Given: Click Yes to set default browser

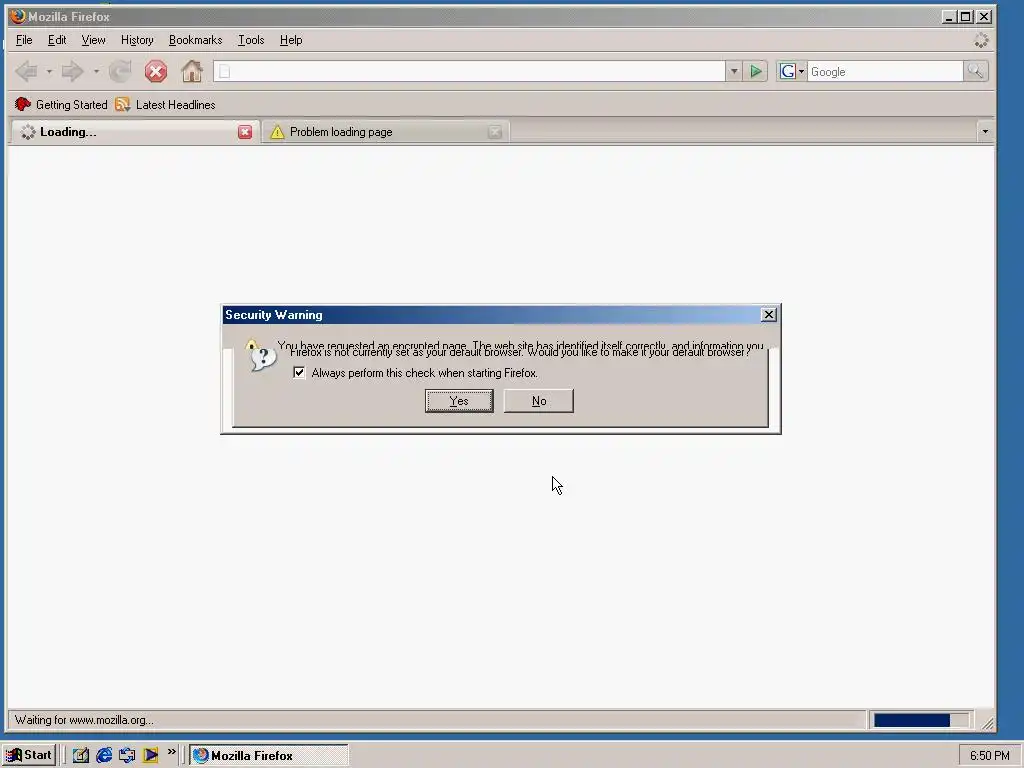Looking at the screenshot, I should coord(459,400).
